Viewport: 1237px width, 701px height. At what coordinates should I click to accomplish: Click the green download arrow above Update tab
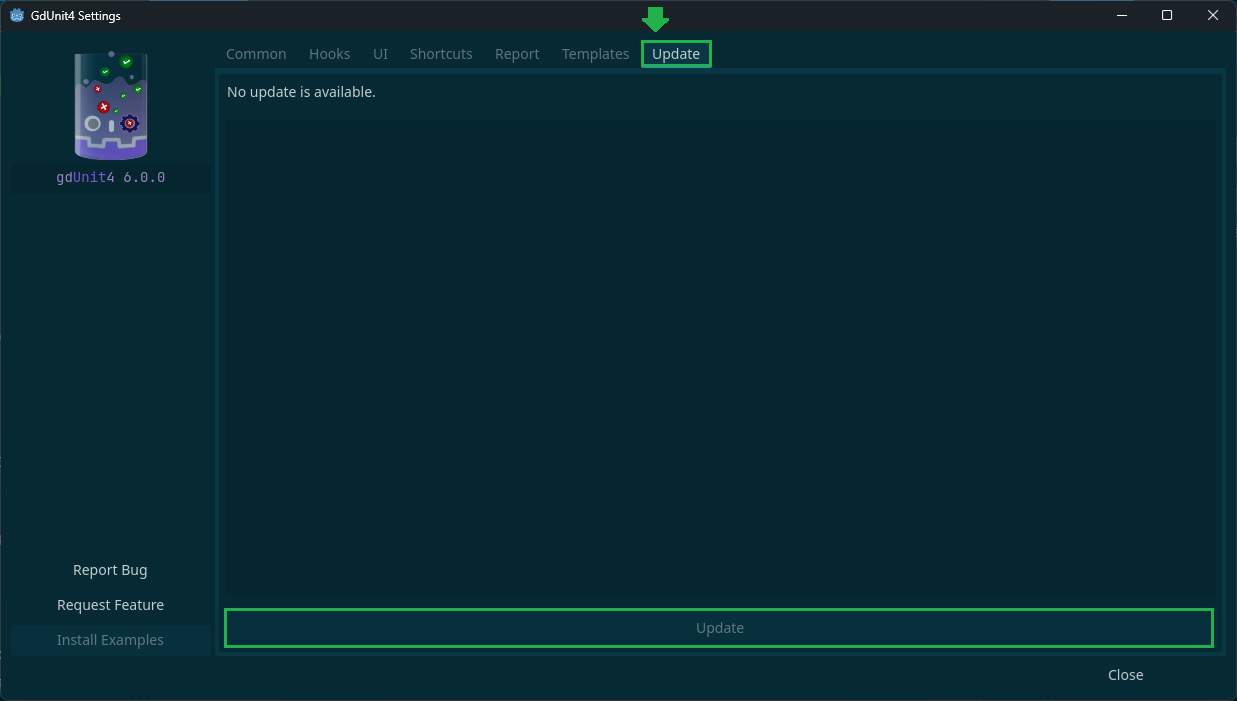[x=655, y=20]
